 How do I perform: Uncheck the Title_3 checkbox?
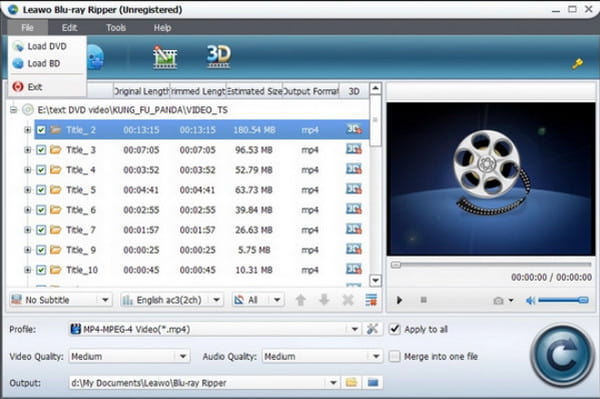(x=41, y=150)
